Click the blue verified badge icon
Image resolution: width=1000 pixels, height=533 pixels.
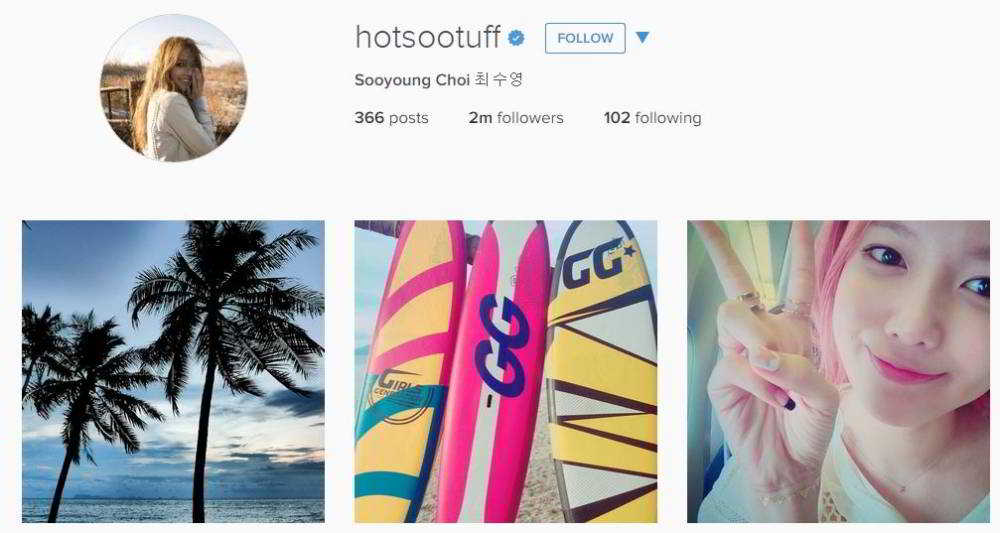516,38
